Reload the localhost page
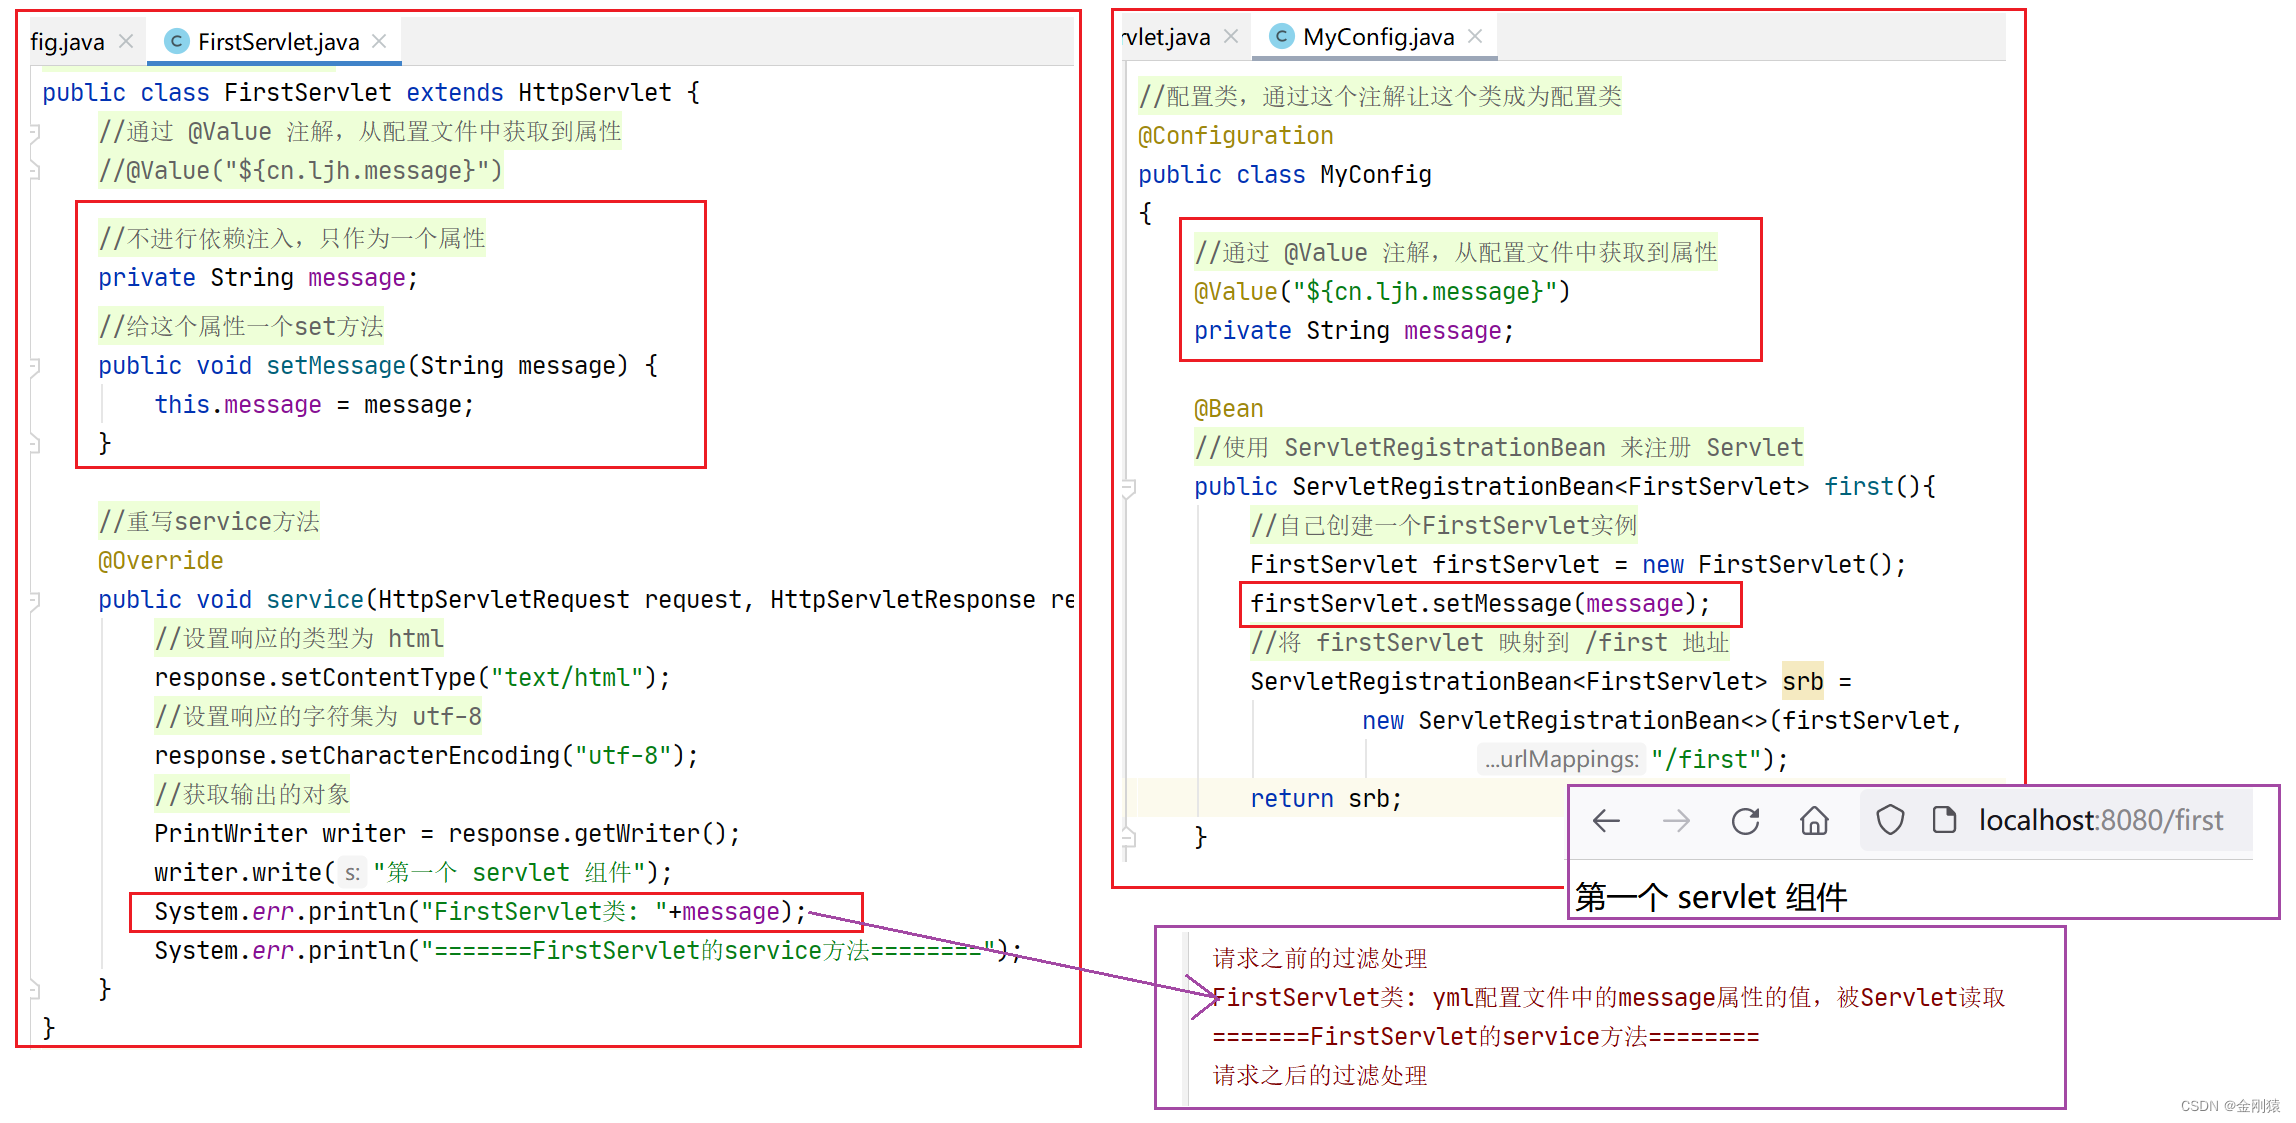2296x1123 pixels. click(x=1746, y=821)
